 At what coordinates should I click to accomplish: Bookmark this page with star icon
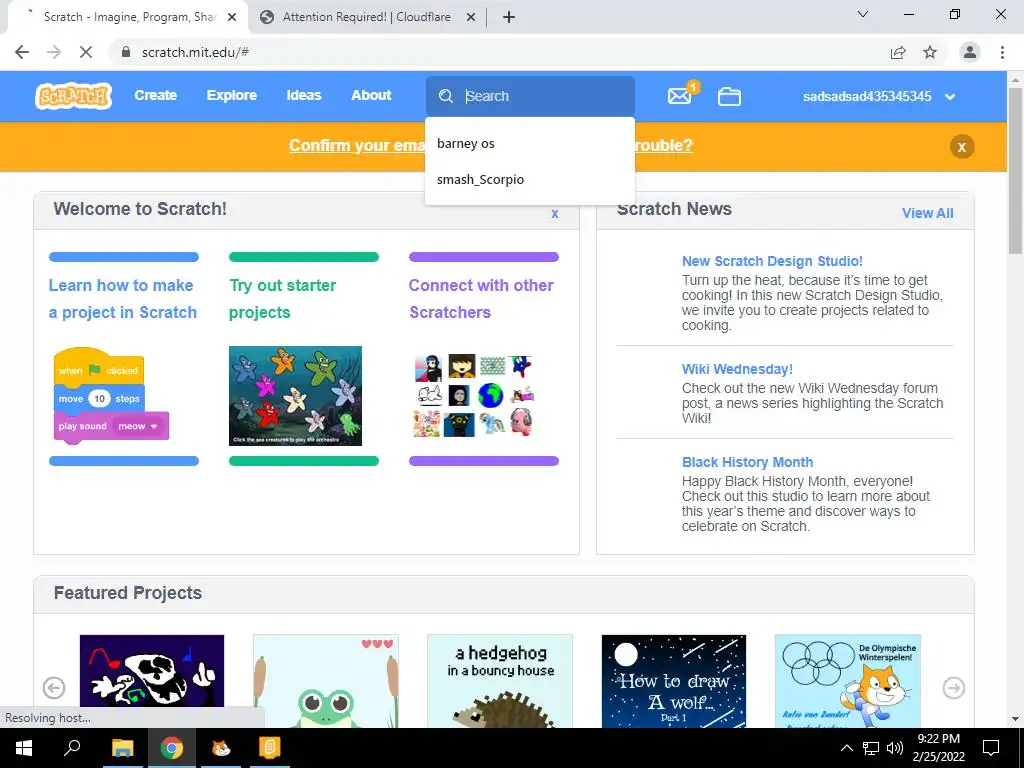pyautogui.click(x=930, y=52)
